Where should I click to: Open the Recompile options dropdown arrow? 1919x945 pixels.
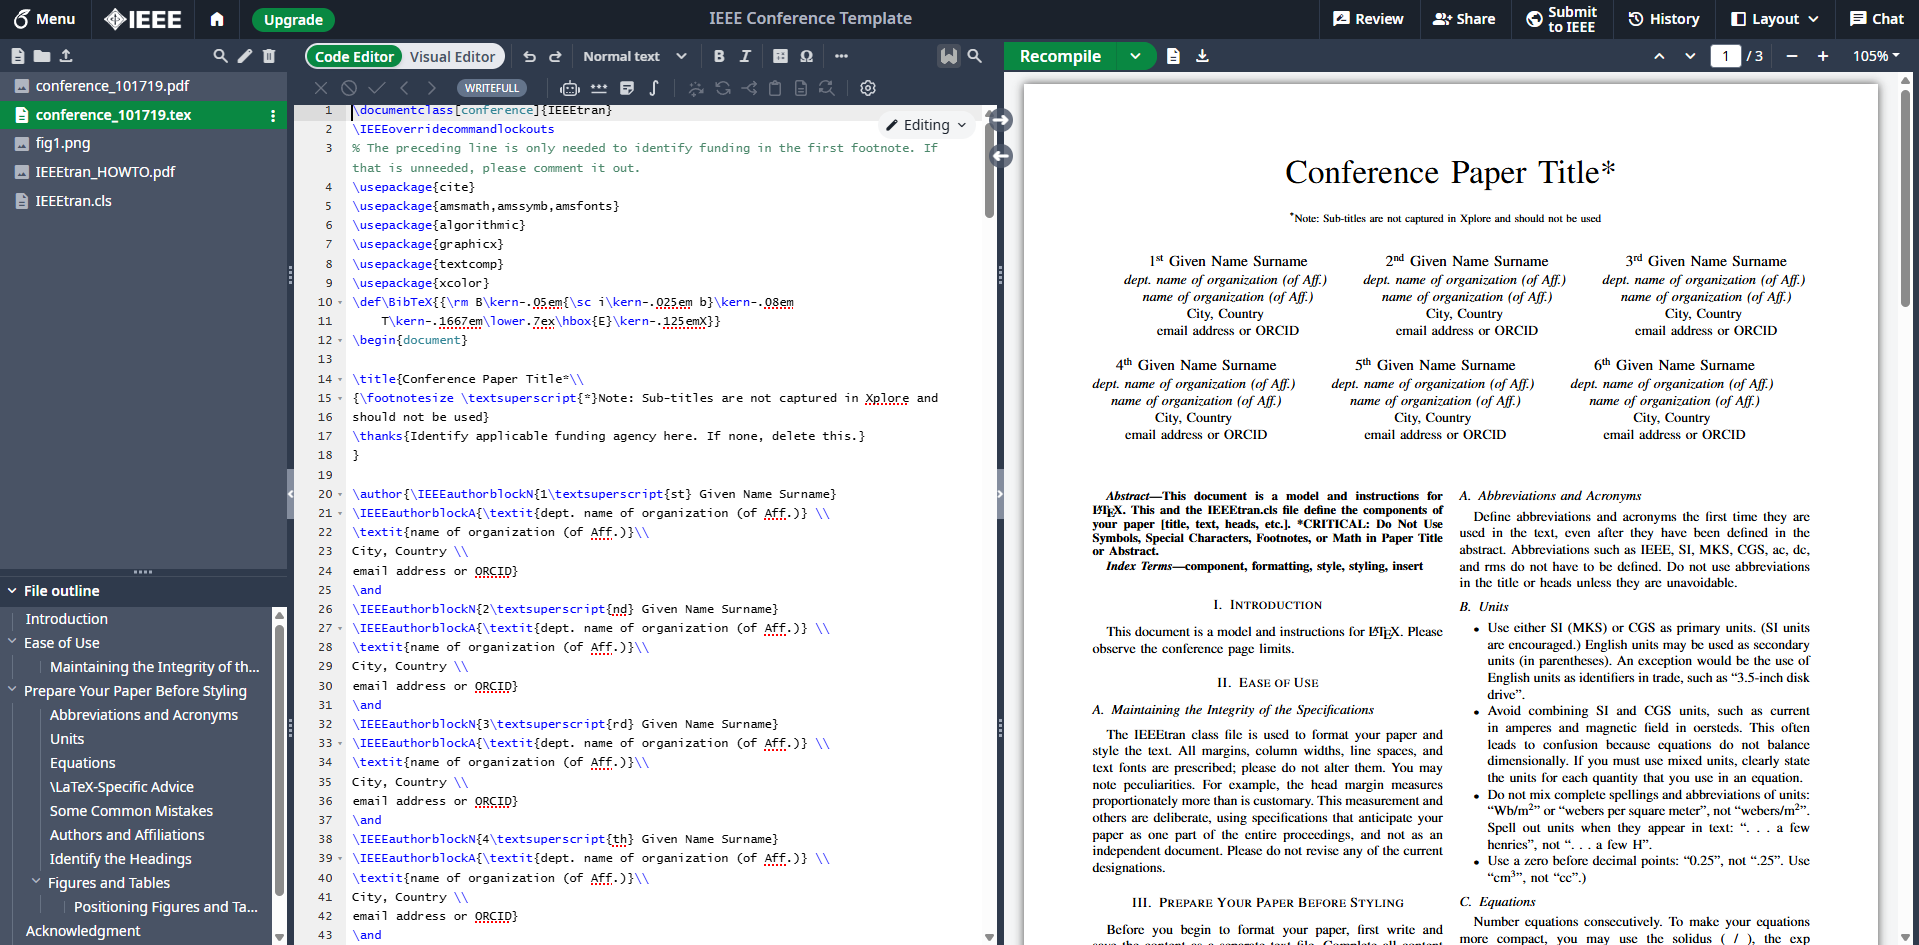tap(1135, 57)
